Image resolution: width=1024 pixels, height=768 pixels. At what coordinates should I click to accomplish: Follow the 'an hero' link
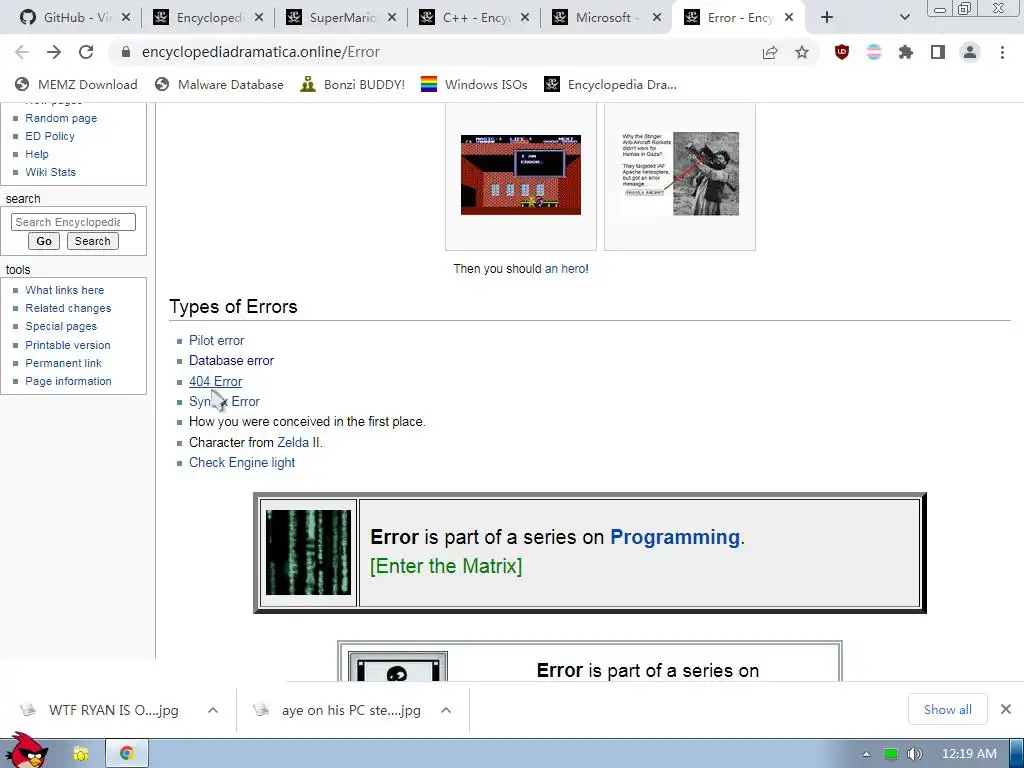[566, 268]
